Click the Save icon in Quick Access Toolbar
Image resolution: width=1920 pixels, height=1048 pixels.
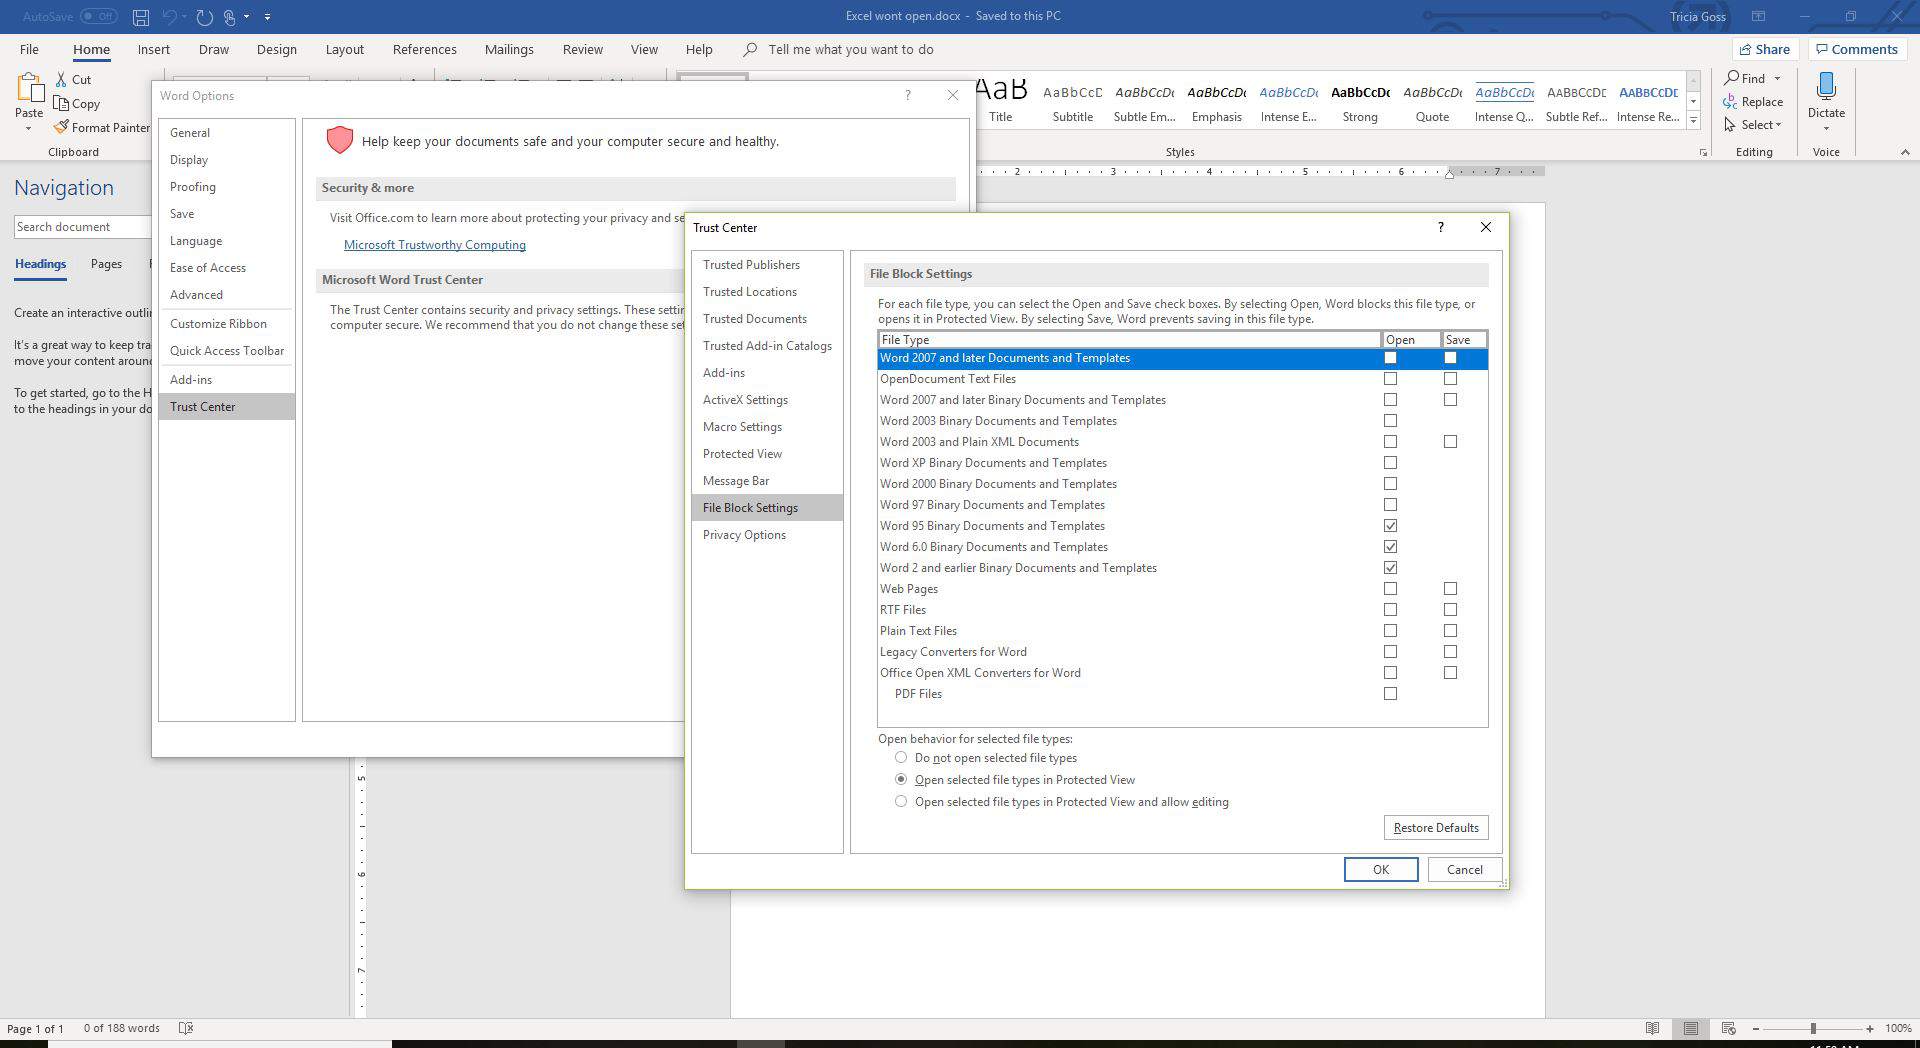pos(141,17)
